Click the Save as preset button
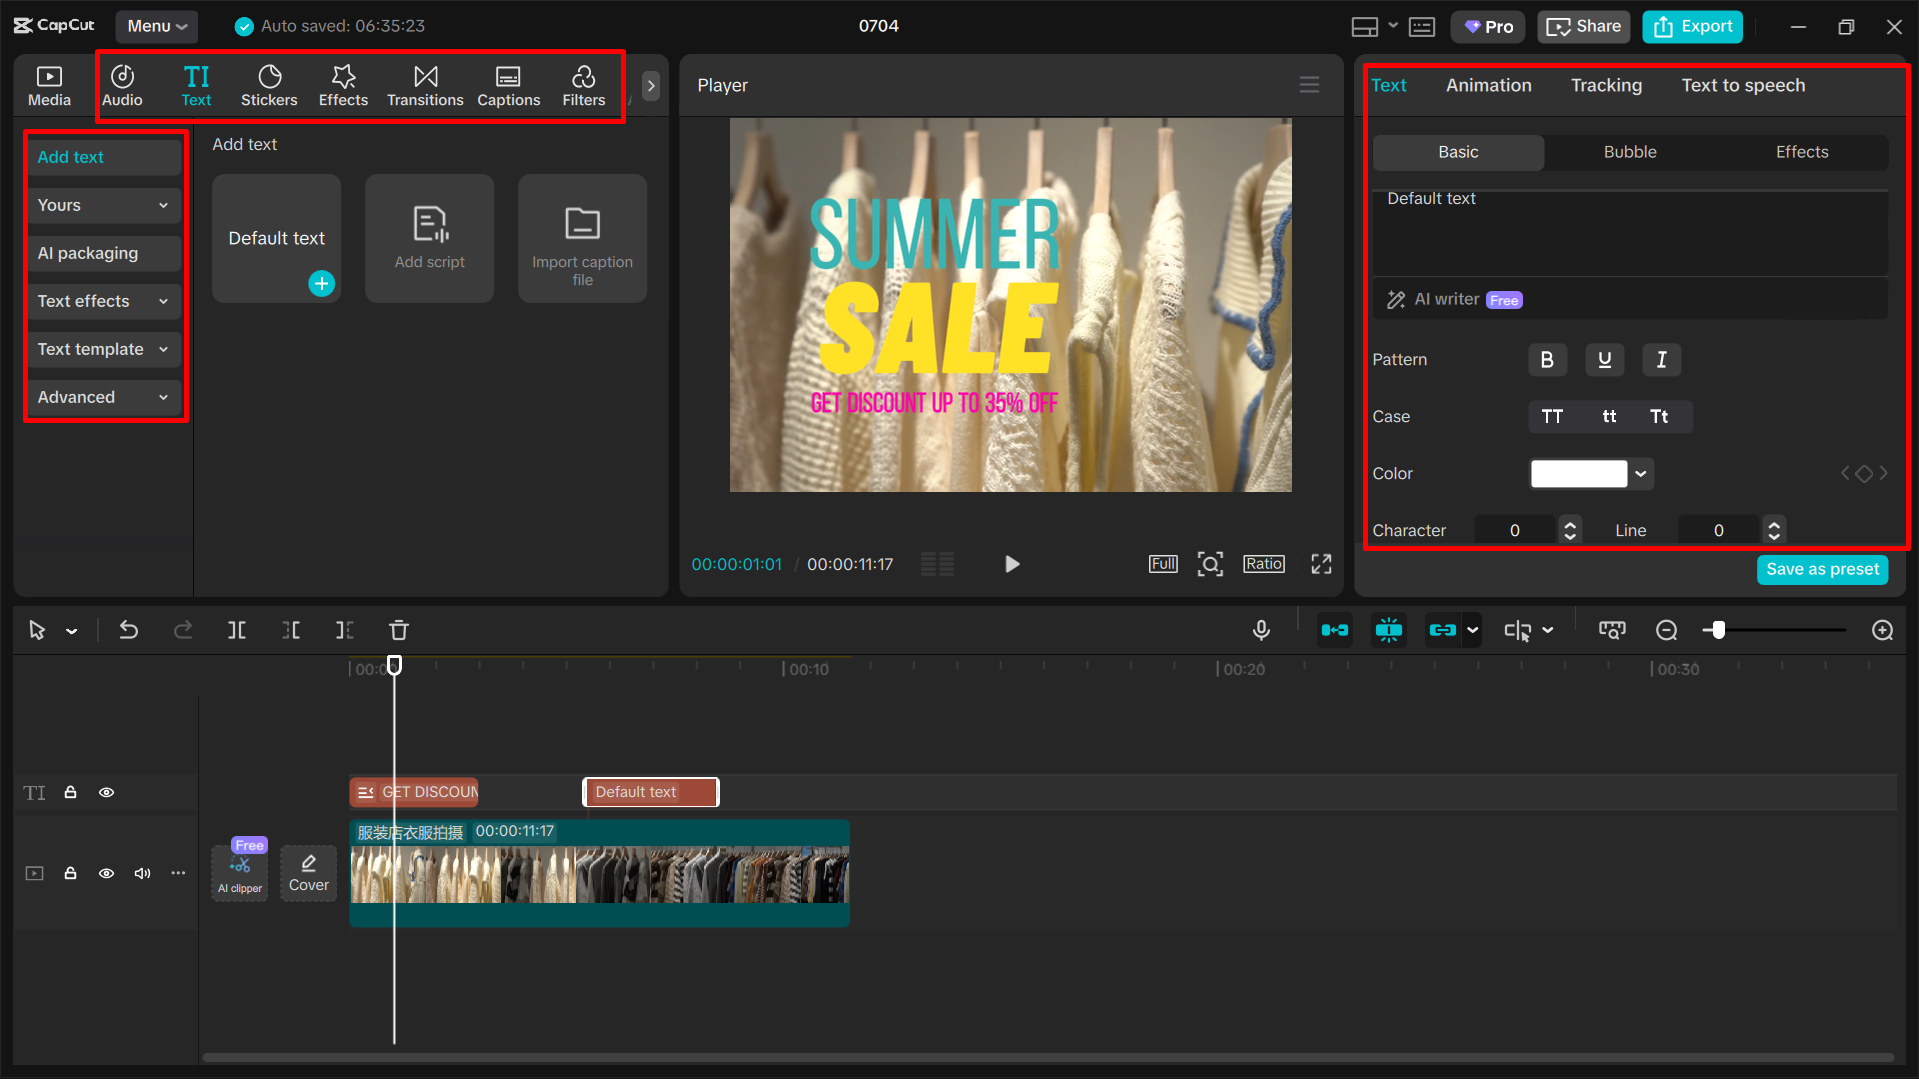Screen dimensions: 1919x1079 1822,569
